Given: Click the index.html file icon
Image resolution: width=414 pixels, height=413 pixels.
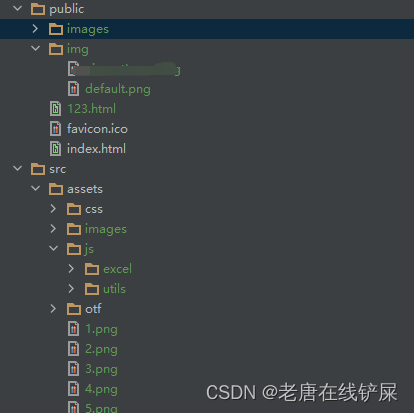Looking at the screenshot, I should point(56,149).
